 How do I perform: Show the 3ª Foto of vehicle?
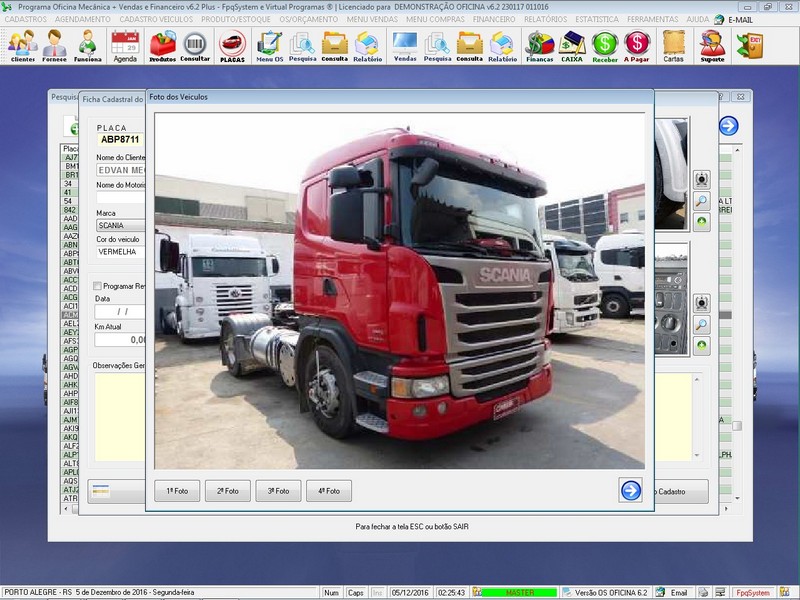[278, 491]
